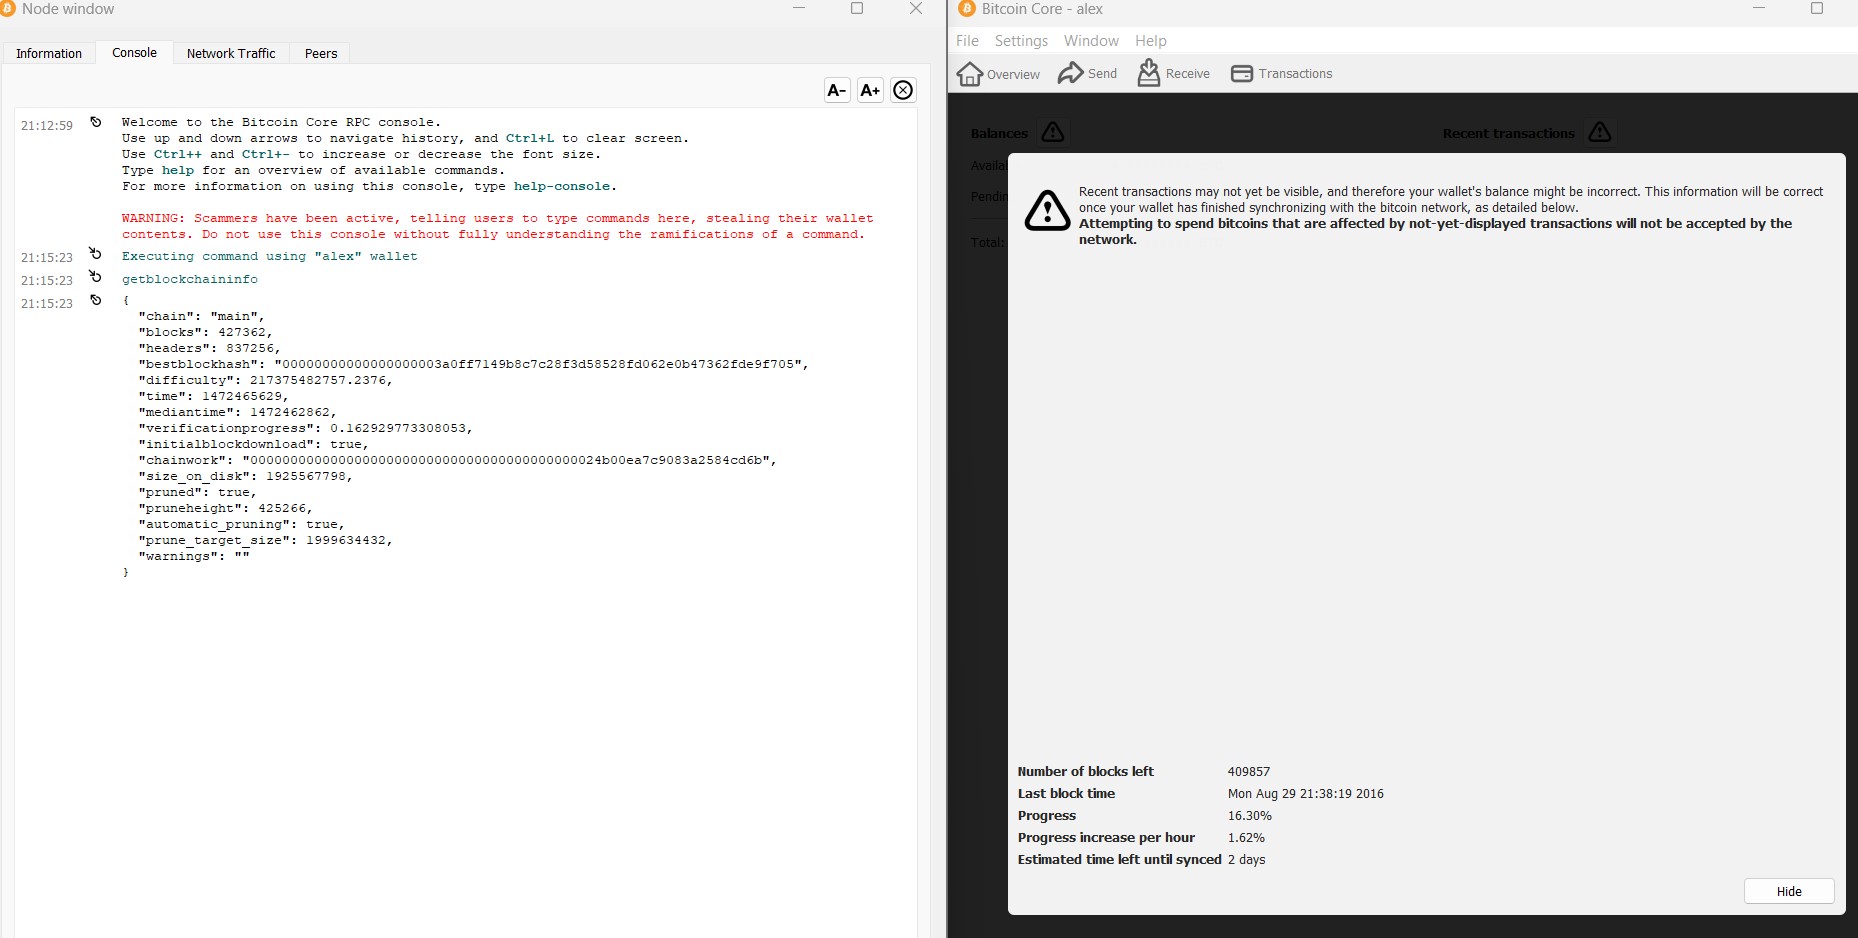1858x938 pixels.
Task: Click the Bitcoin logo in Node window title bar
Action: 7,9
